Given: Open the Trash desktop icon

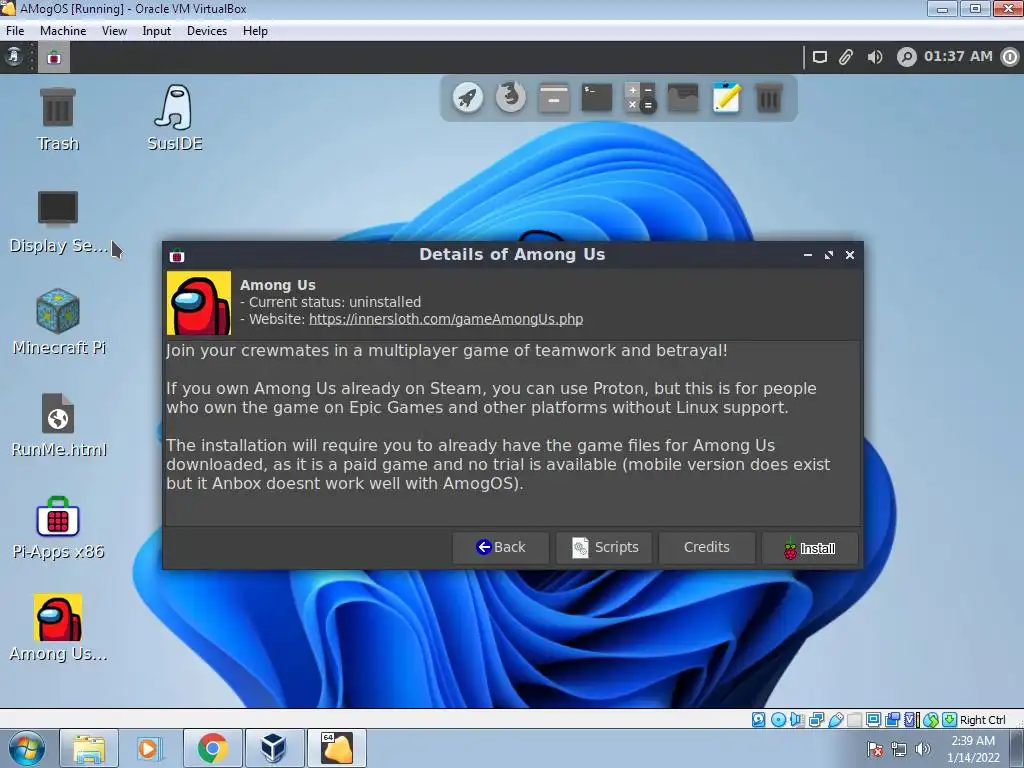Looking at the screenshot, I should point(58,120).
